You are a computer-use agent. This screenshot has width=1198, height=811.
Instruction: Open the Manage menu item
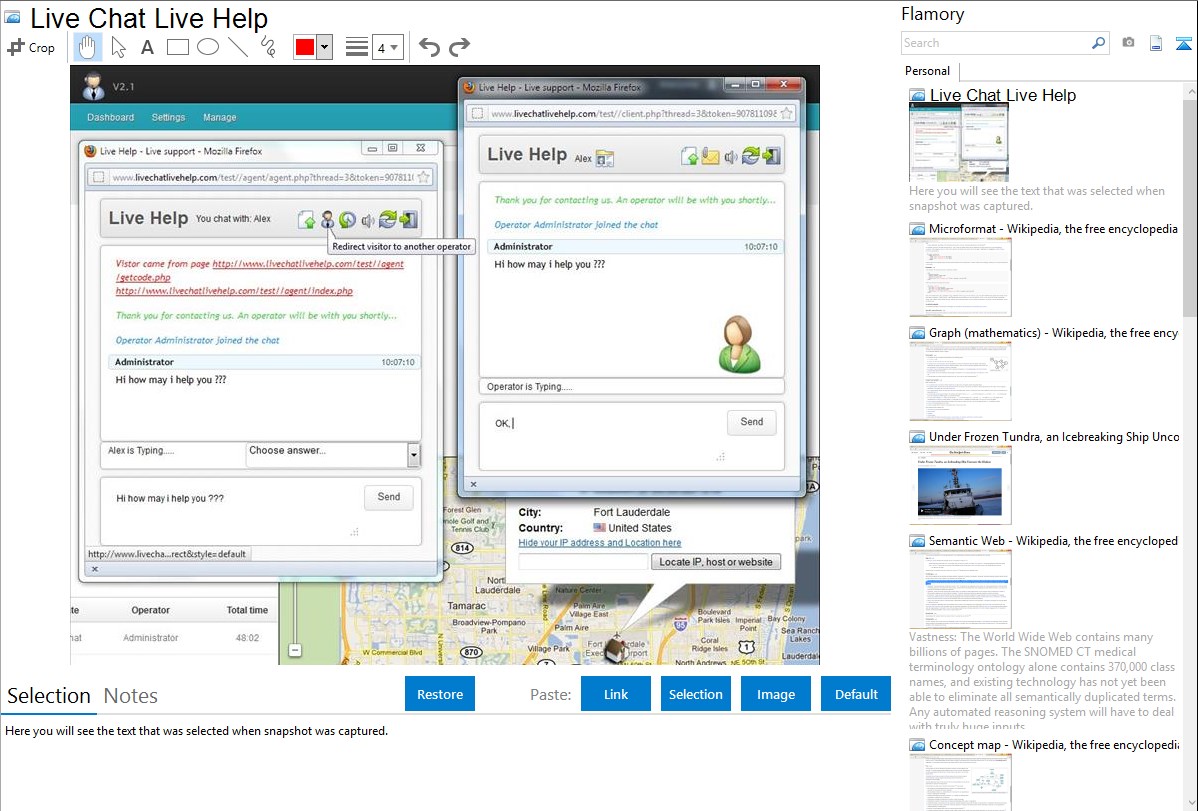219,117
